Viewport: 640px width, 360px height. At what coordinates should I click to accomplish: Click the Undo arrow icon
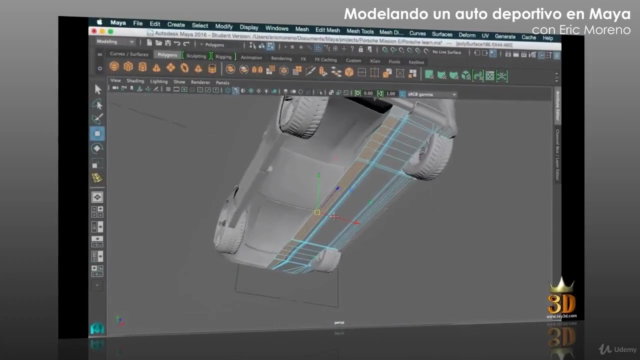click(177, 43)
